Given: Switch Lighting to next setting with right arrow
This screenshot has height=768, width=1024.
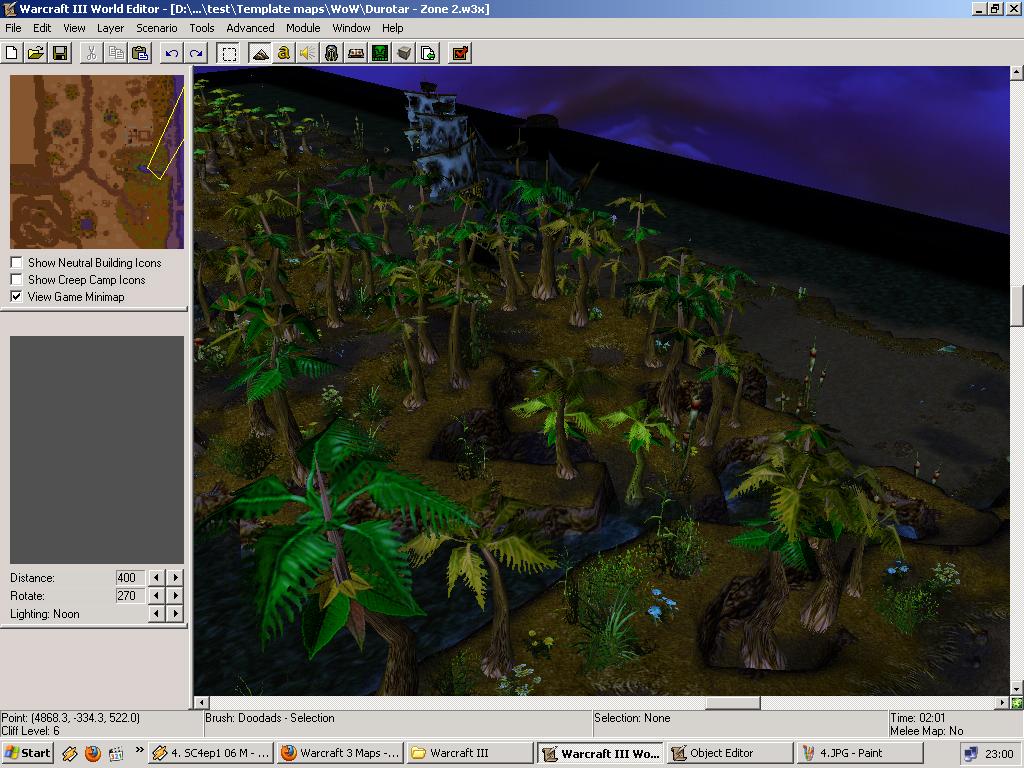Looking at the screenshot, I should (x=174, y=614).
